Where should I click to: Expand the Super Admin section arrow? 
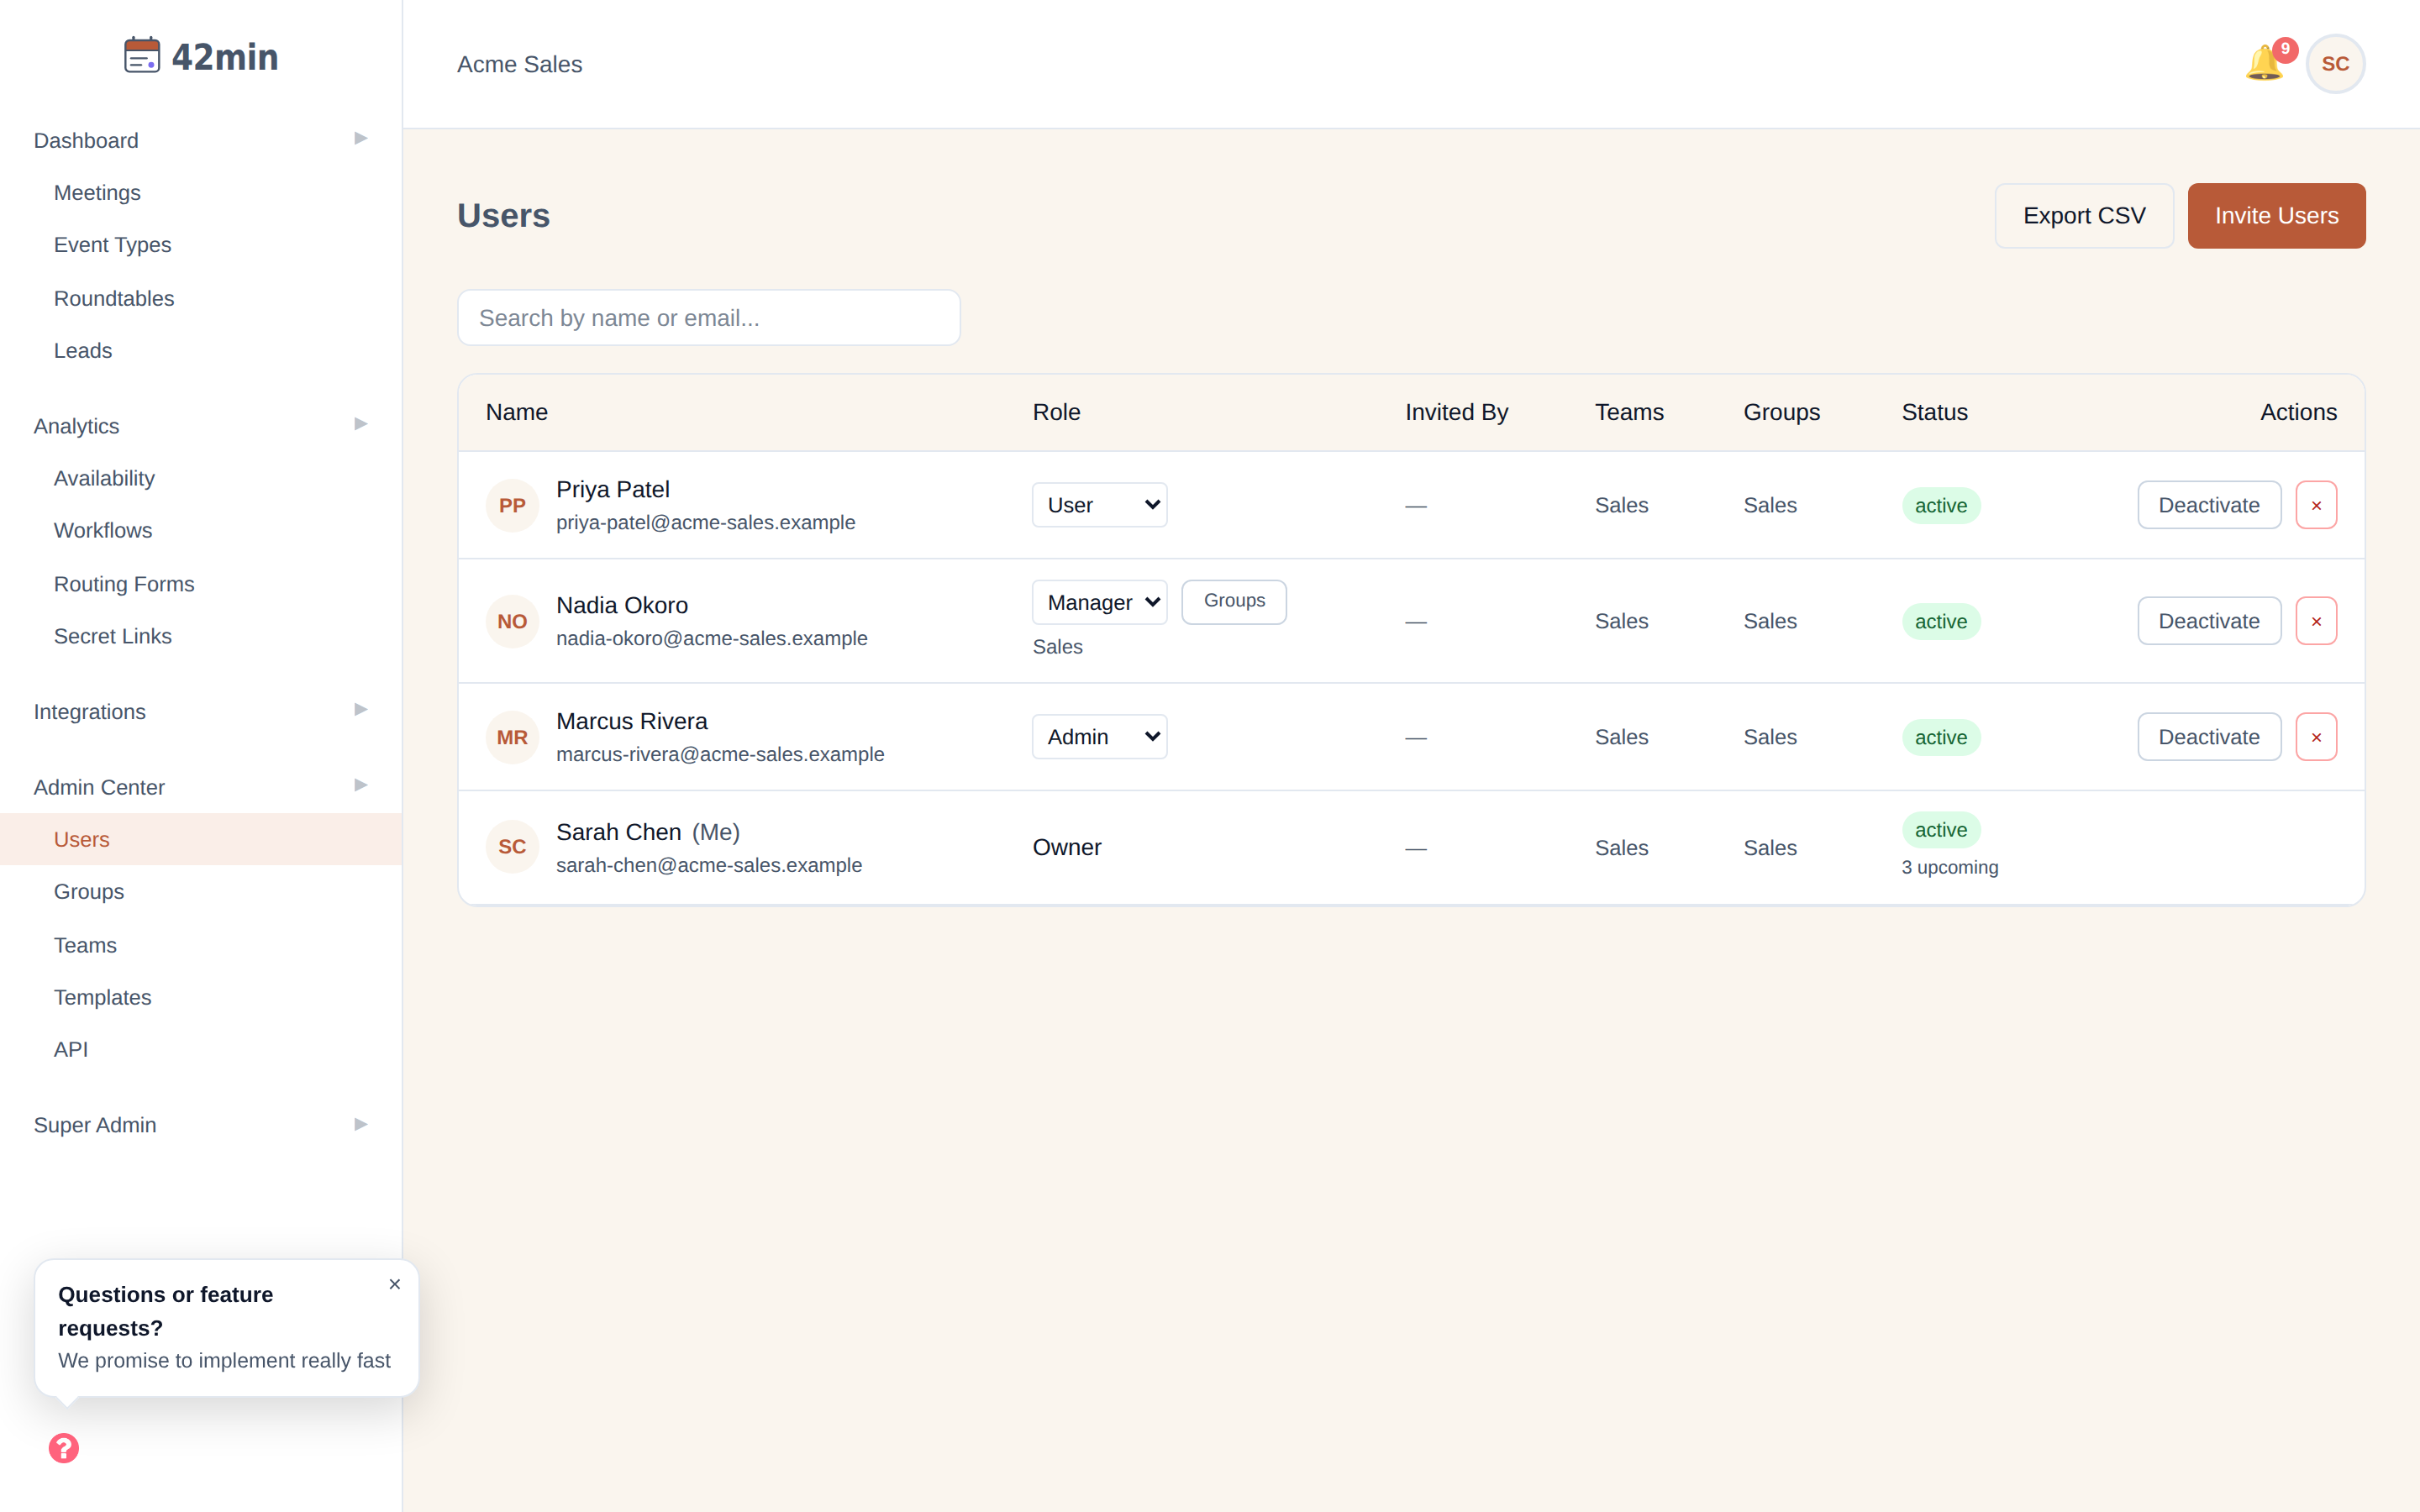coord(361,1124)
